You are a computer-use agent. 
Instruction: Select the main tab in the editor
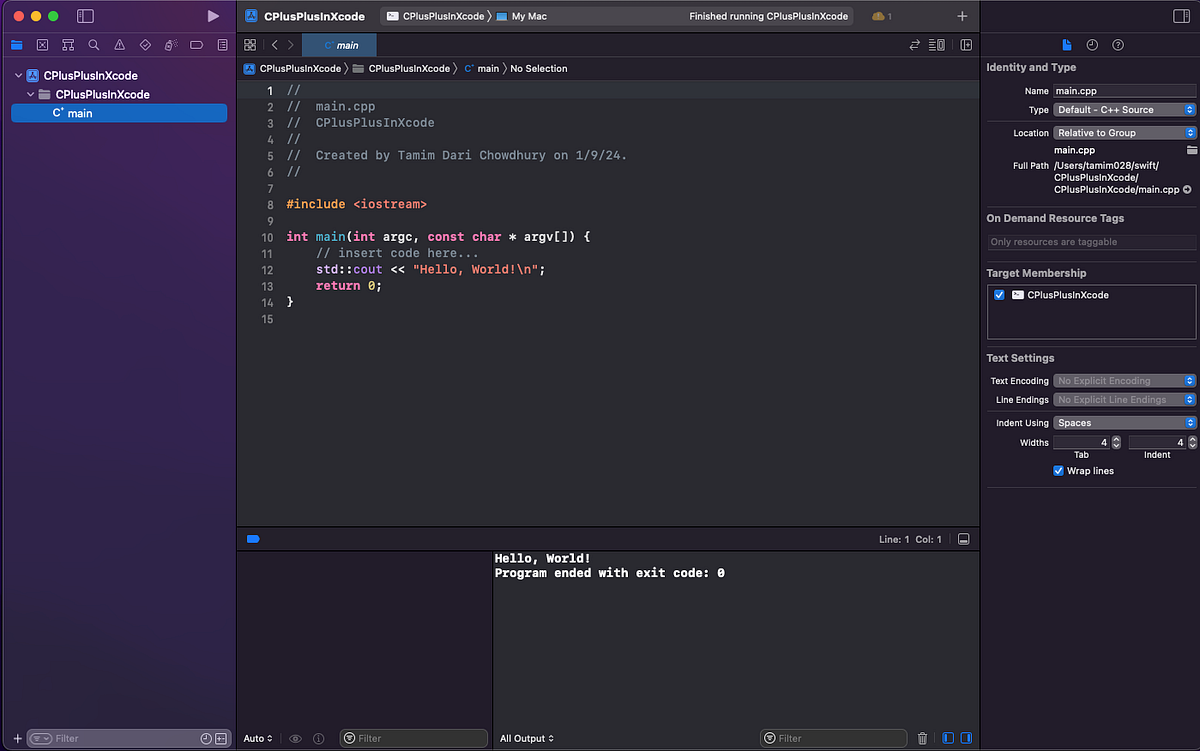339,45
